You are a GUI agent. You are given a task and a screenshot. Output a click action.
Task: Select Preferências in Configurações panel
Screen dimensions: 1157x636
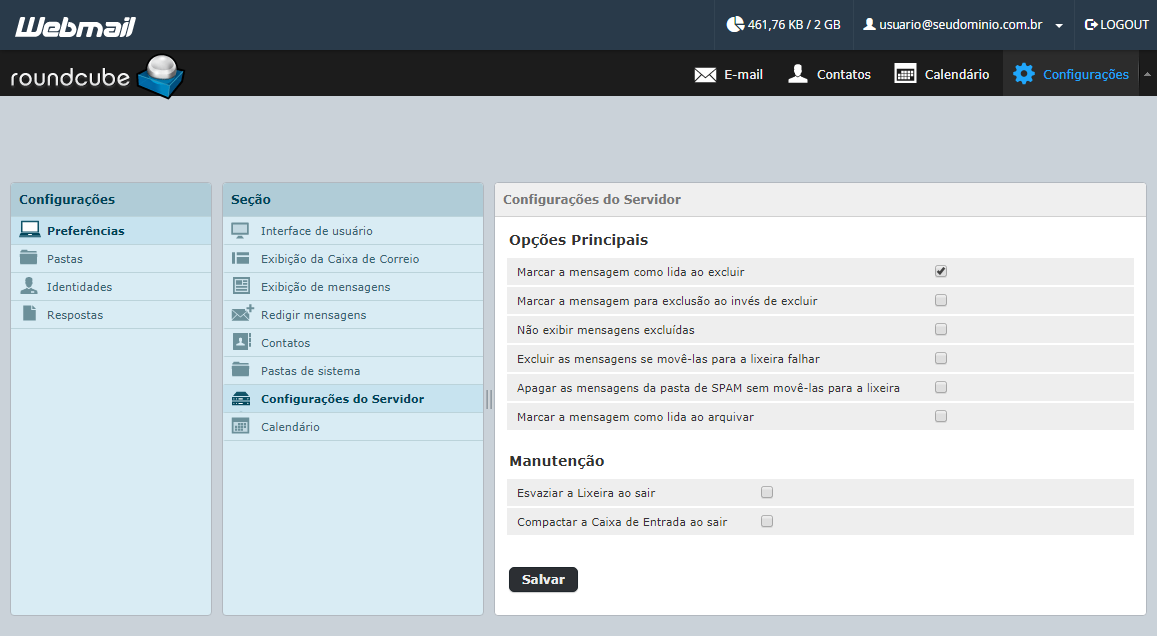pyautogui.click(x=111, y=230)
